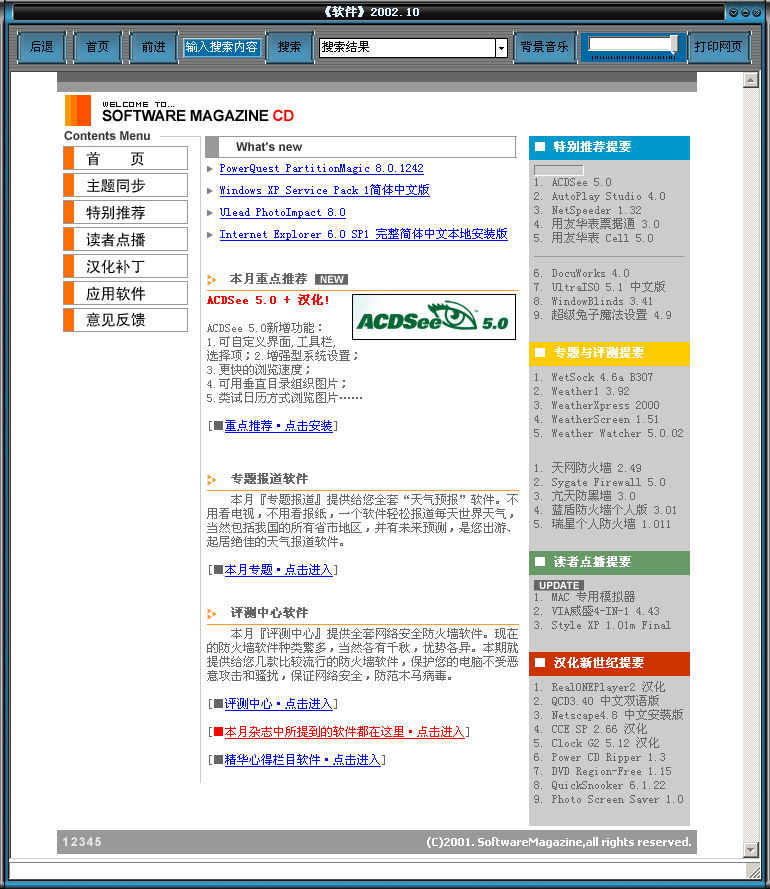
Task: Open 首 页 in Contents Menu
Action: [x=125, y=158]
